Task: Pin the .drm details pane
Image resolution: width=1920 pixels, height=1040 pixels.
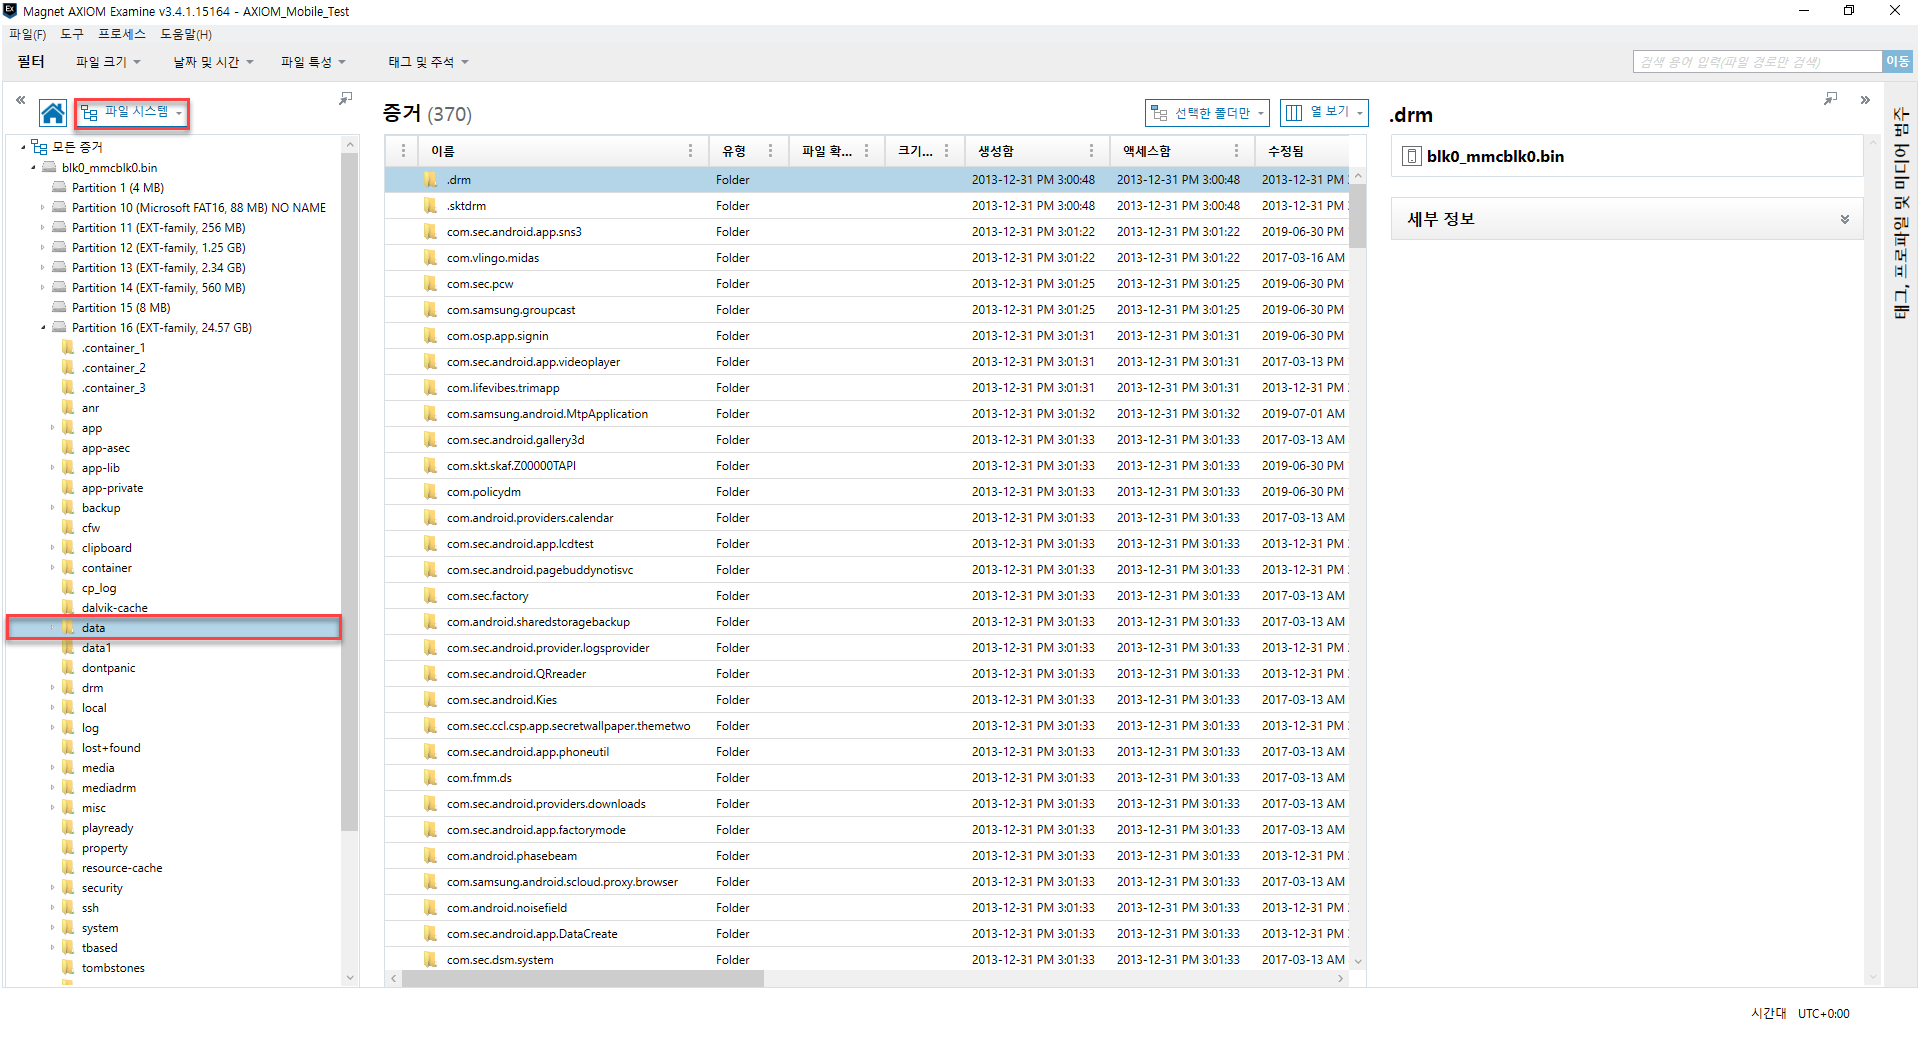Action: pyautogui.click(x=1830, y=98)
